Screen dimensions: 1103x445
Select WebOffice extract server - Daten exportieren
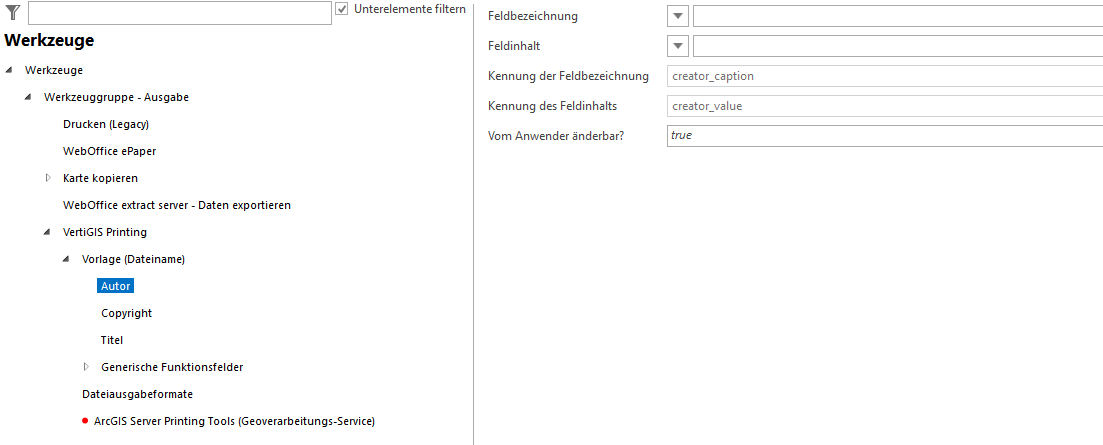point(176,205)
